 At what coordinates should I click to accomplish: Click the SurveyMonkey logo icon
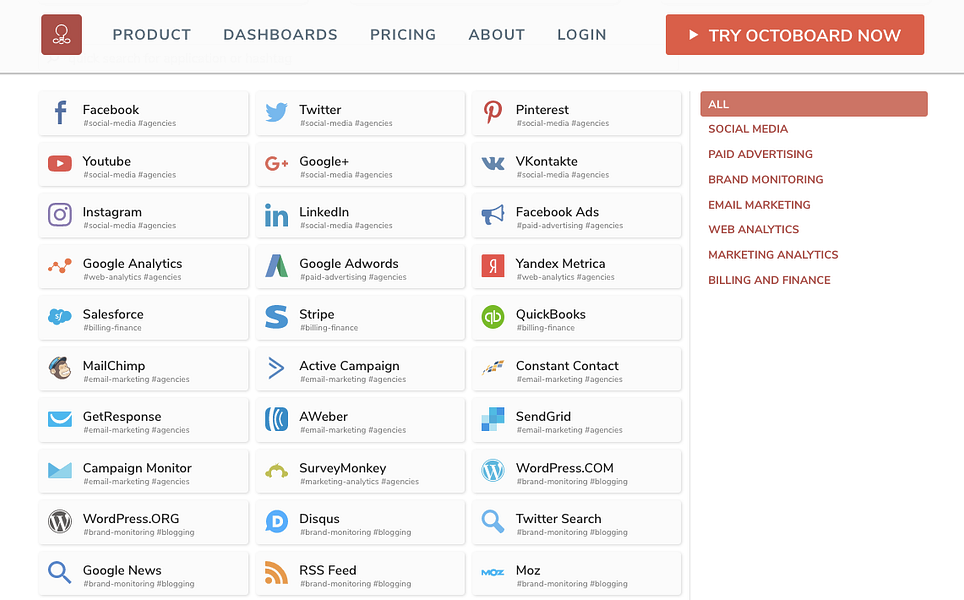point(277,472)
